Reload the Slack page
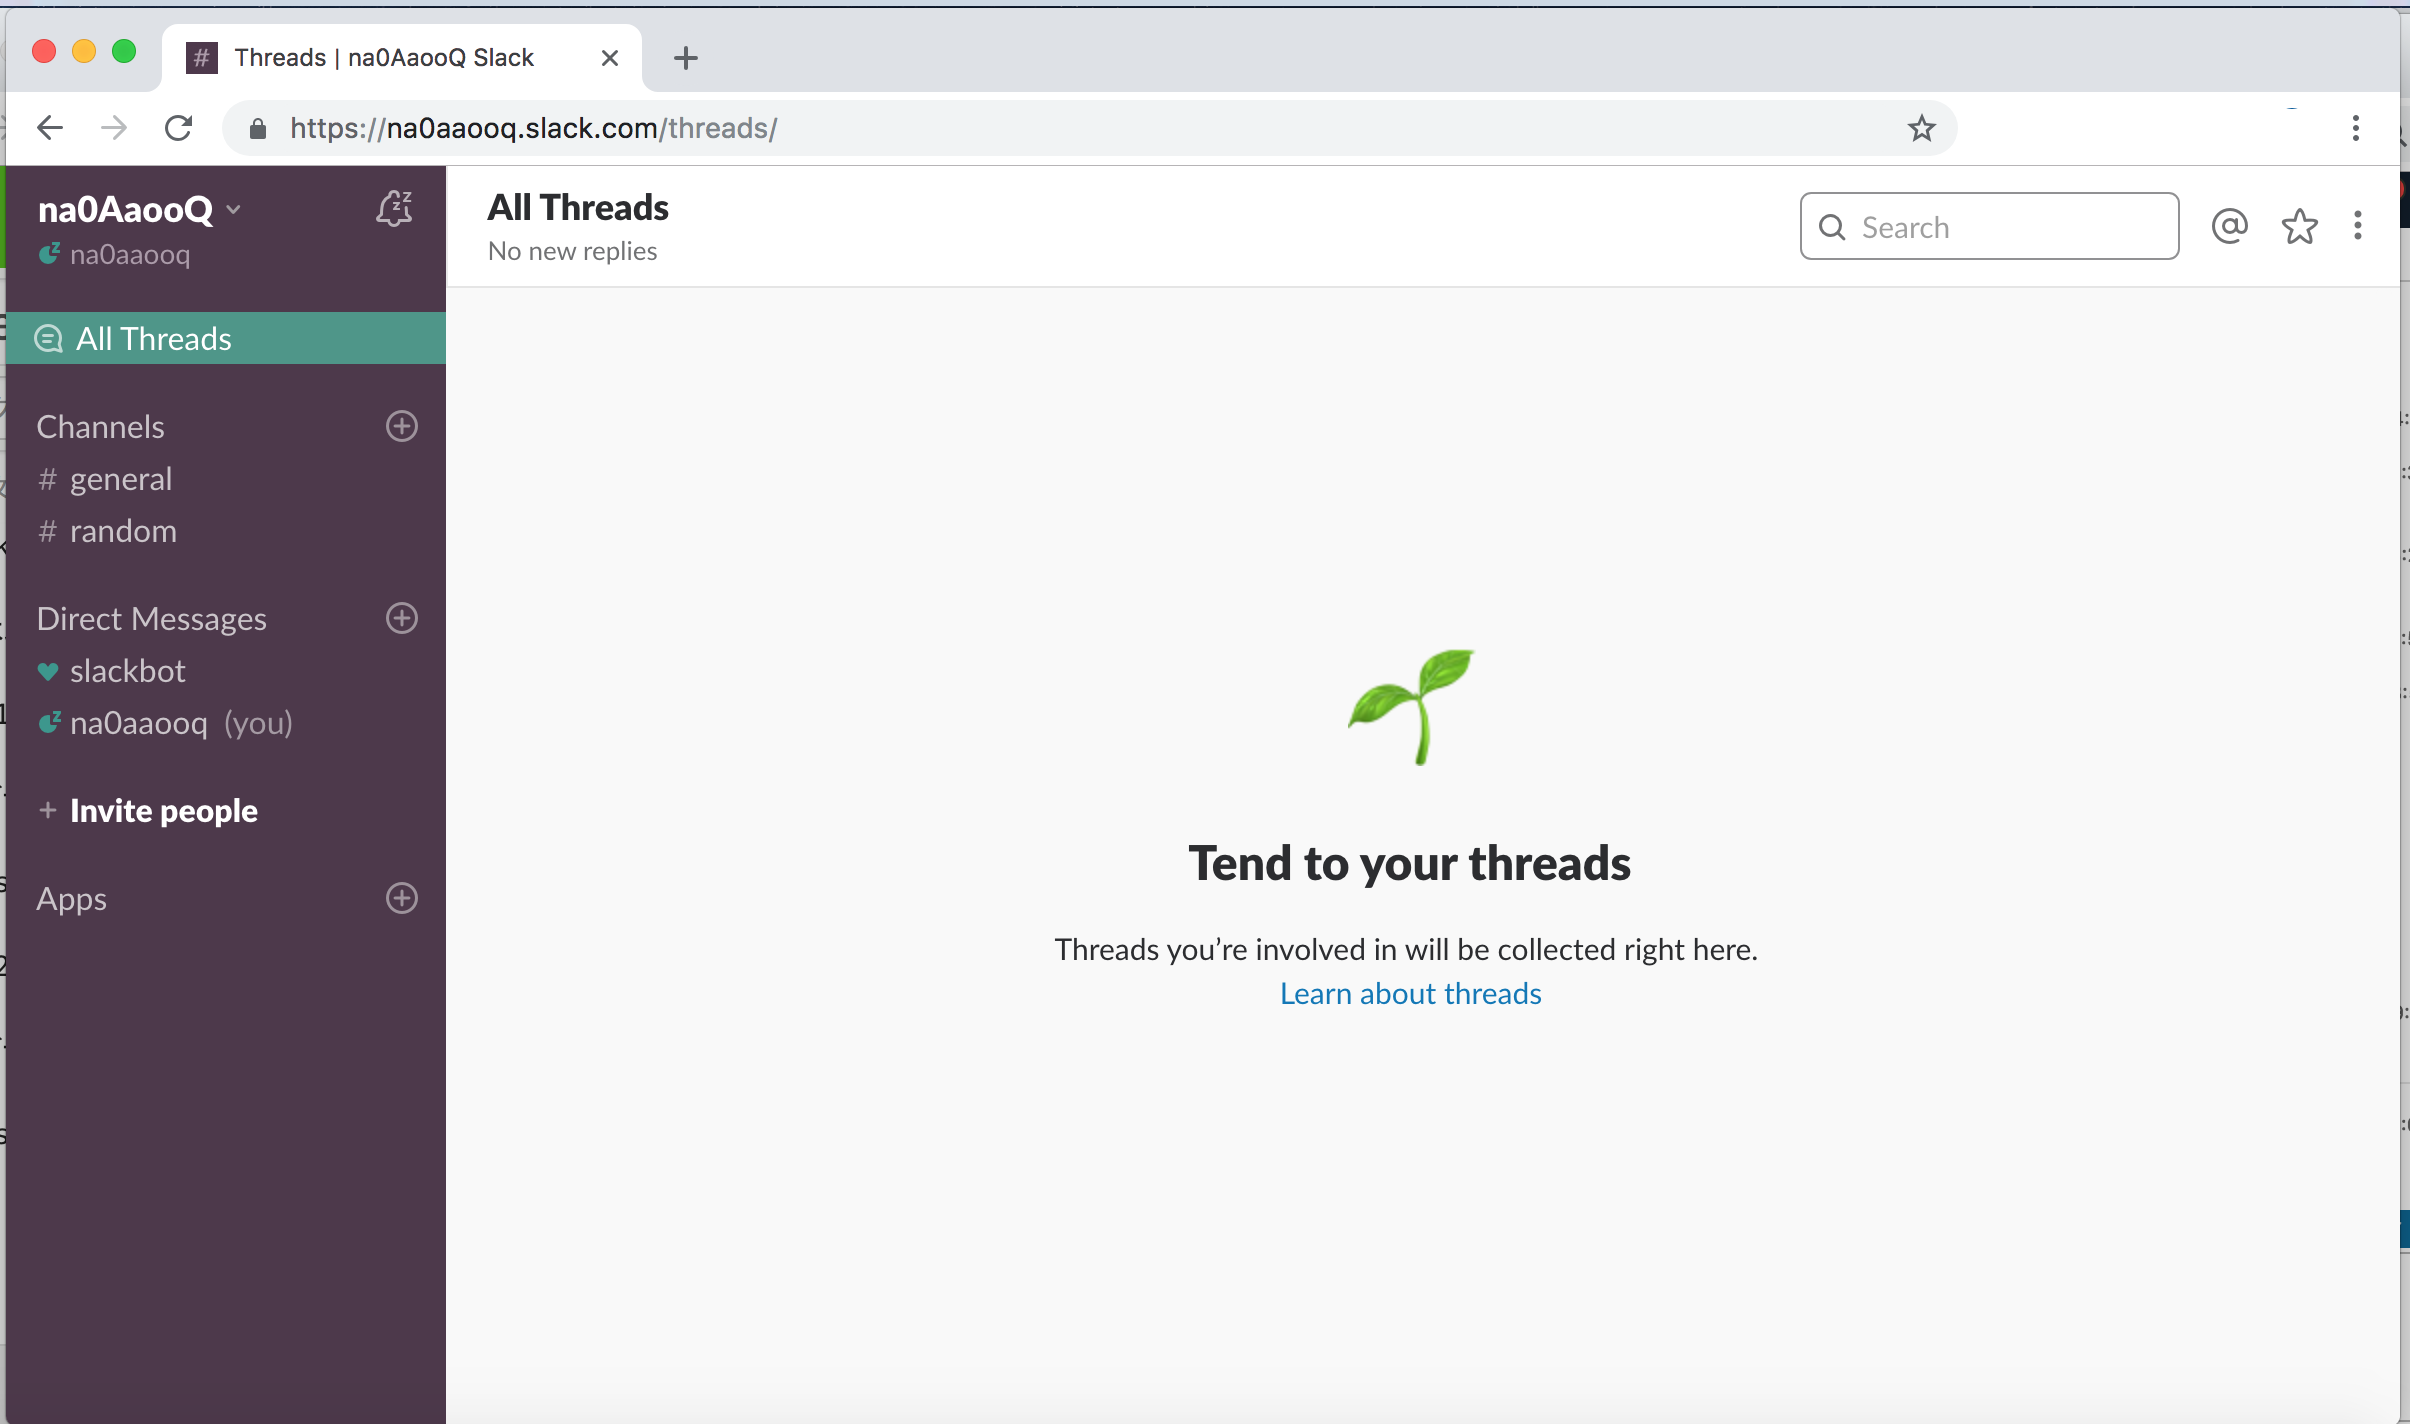 click(x=178, y=128)
